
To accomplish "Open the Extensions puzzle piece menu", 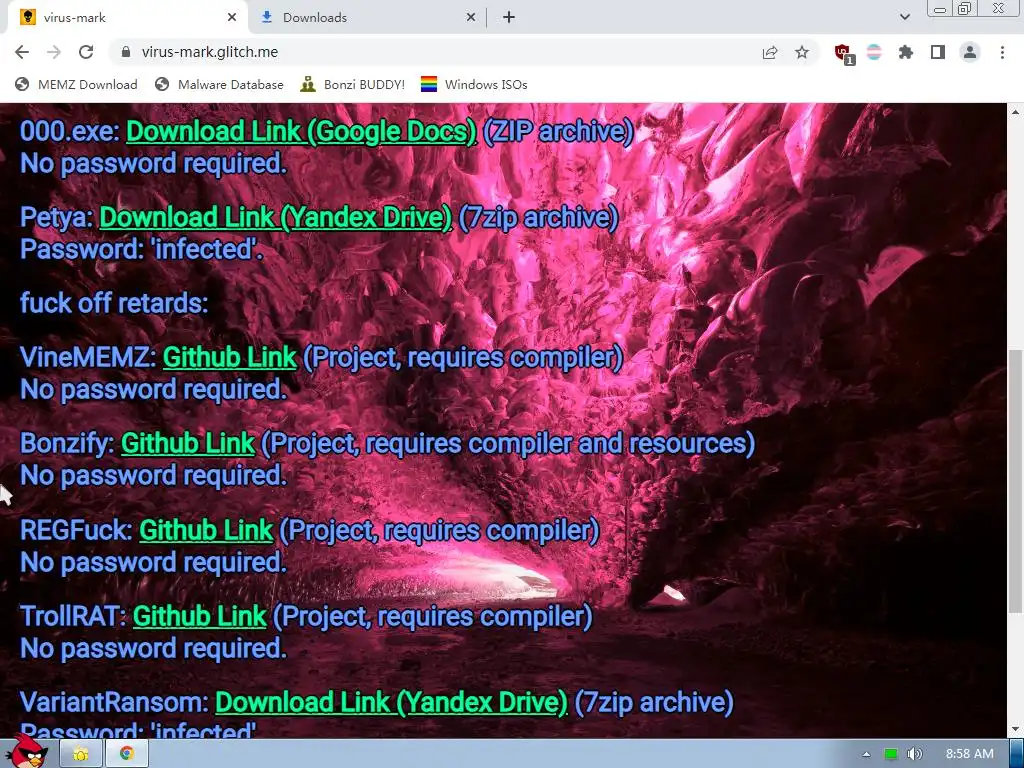I will click(x=906, y=52).
